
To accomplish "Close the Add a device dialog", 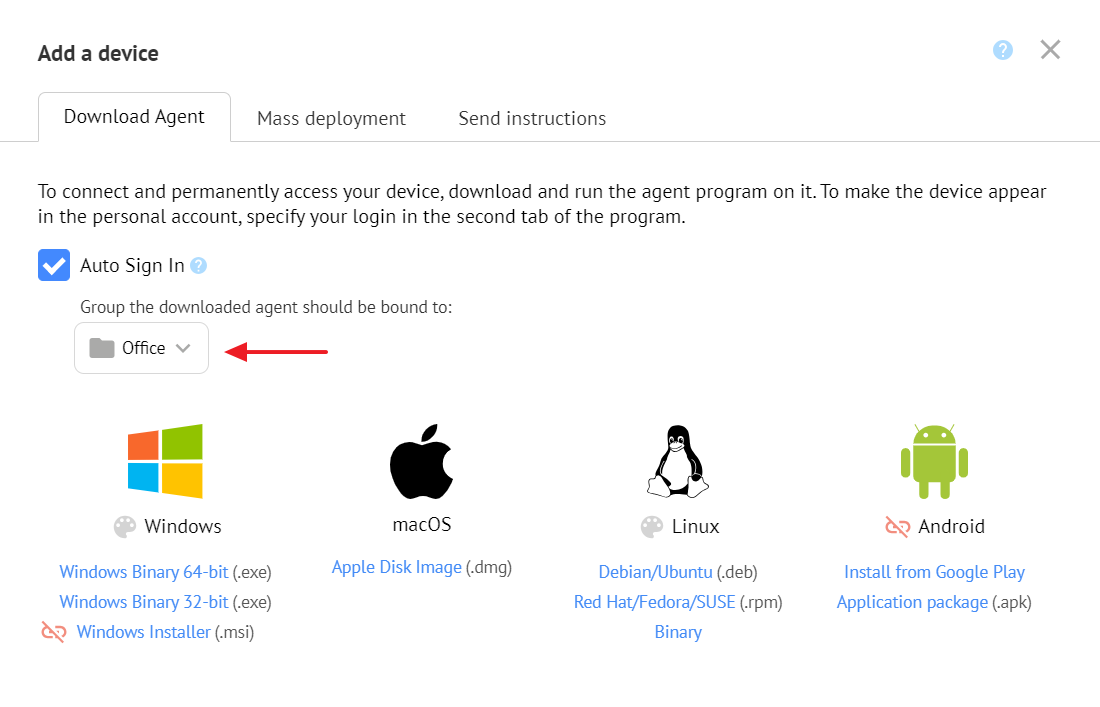I will point(1050,50).
